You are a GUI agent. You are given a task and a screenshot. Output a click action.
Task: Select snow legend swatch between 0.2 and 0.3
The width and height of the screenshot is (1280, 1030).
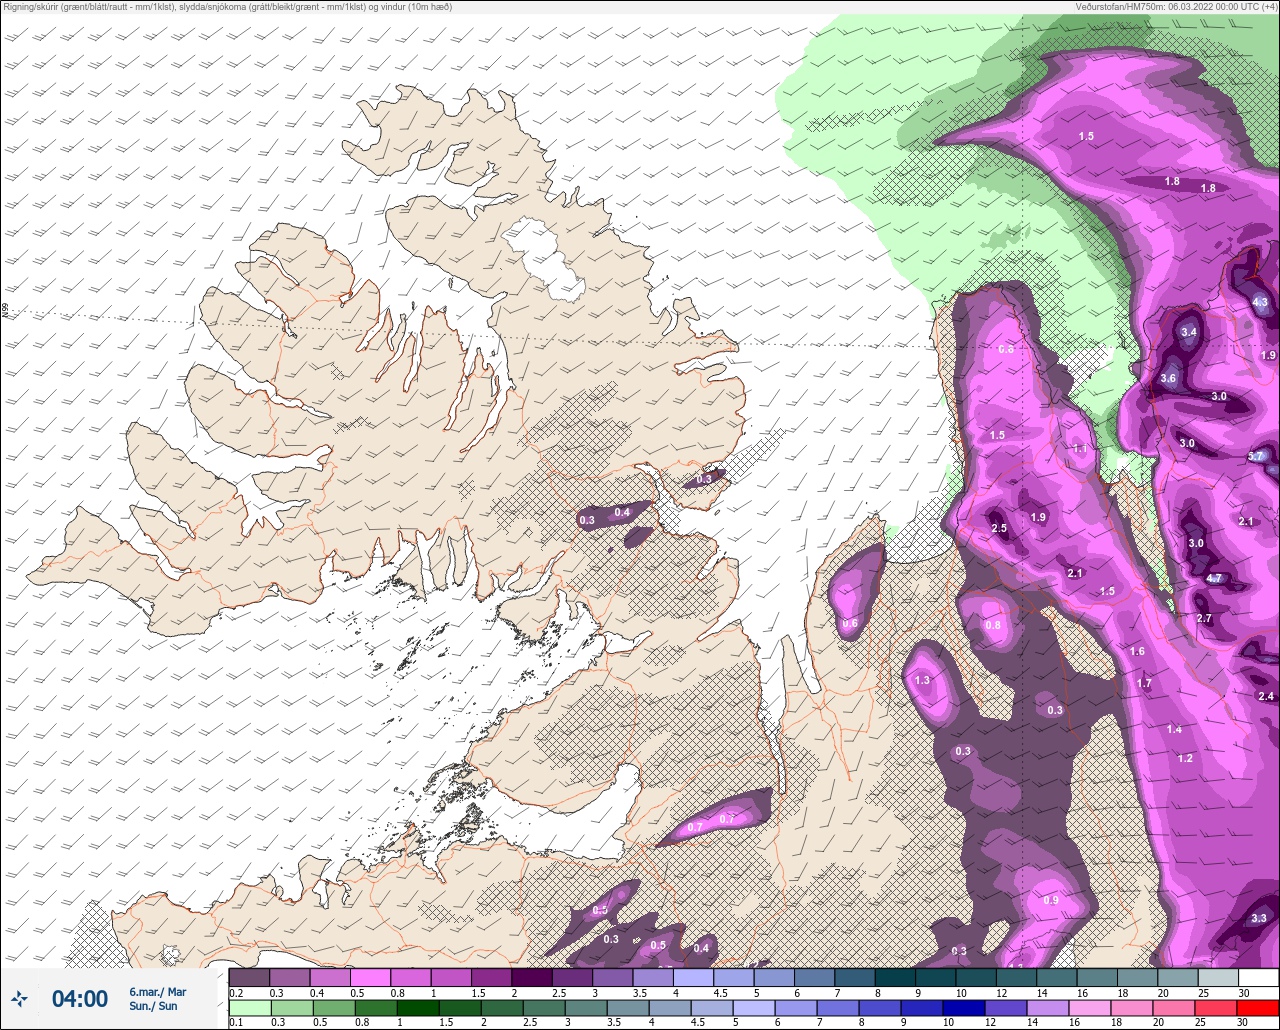[249, 977]
